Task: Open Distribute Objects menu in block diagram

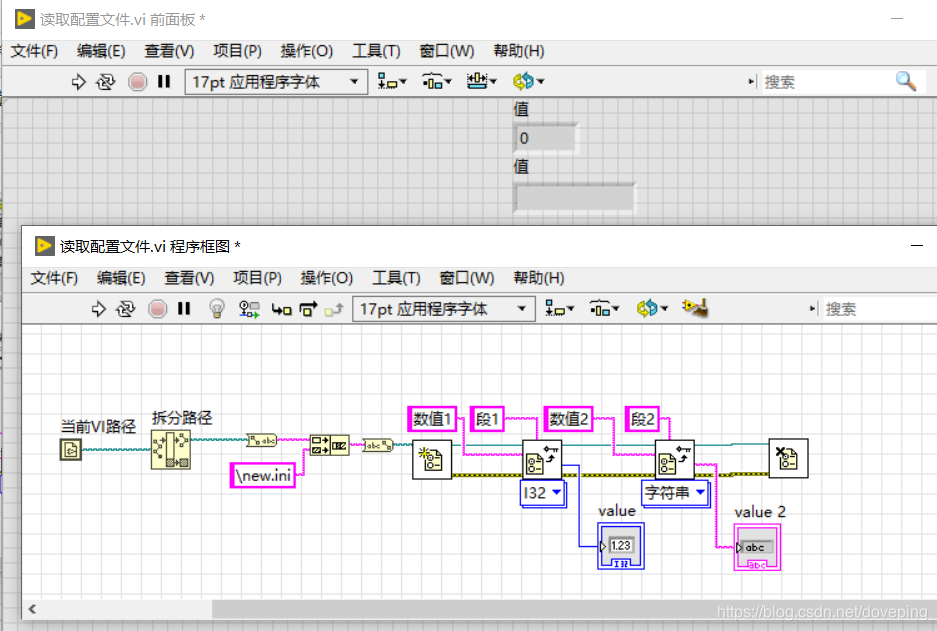Action: (x=604, y=308)
